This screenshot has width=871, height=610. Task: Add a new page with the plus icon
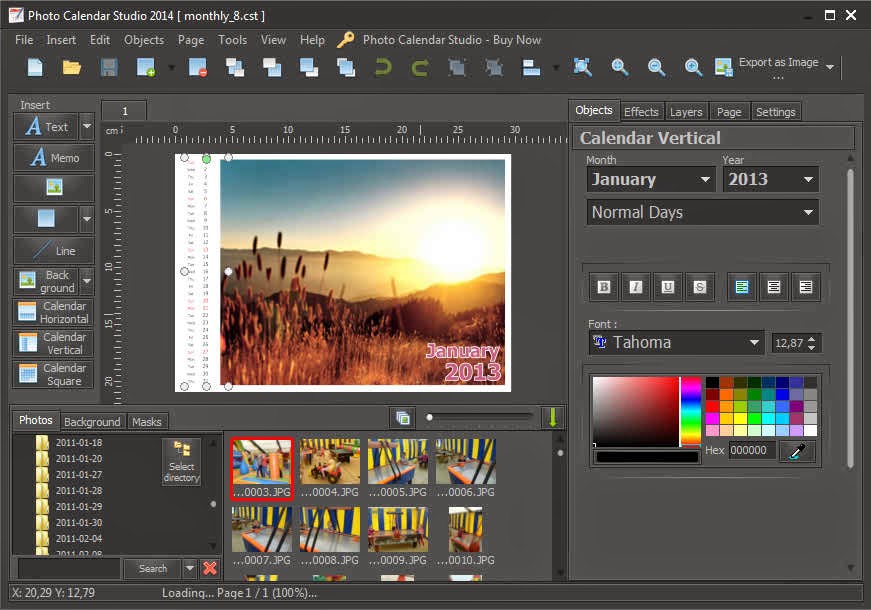pyautogui.click(x=146, y=67)
